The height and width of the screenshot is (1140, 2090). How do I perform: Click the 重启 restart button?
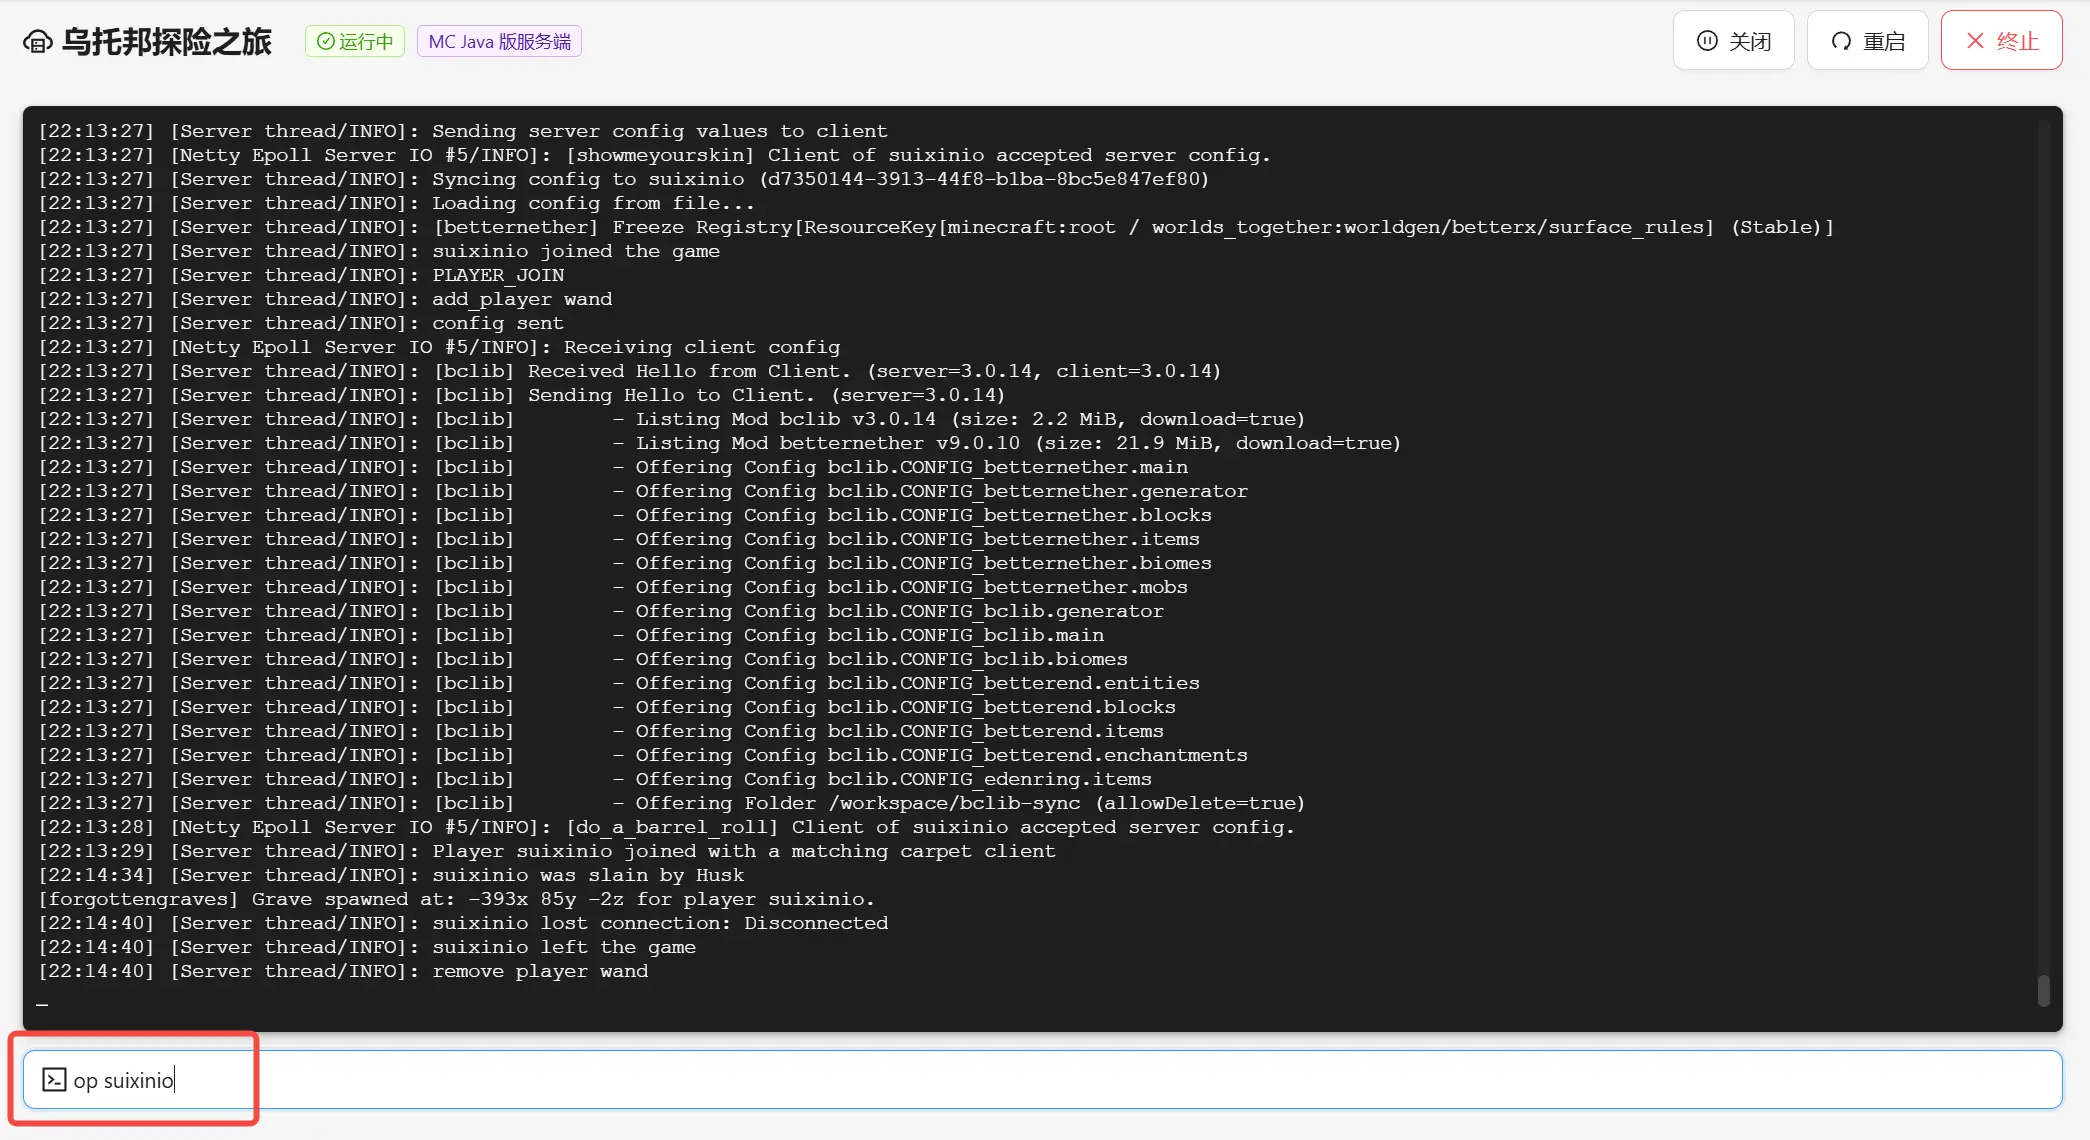coord(1867,41)
